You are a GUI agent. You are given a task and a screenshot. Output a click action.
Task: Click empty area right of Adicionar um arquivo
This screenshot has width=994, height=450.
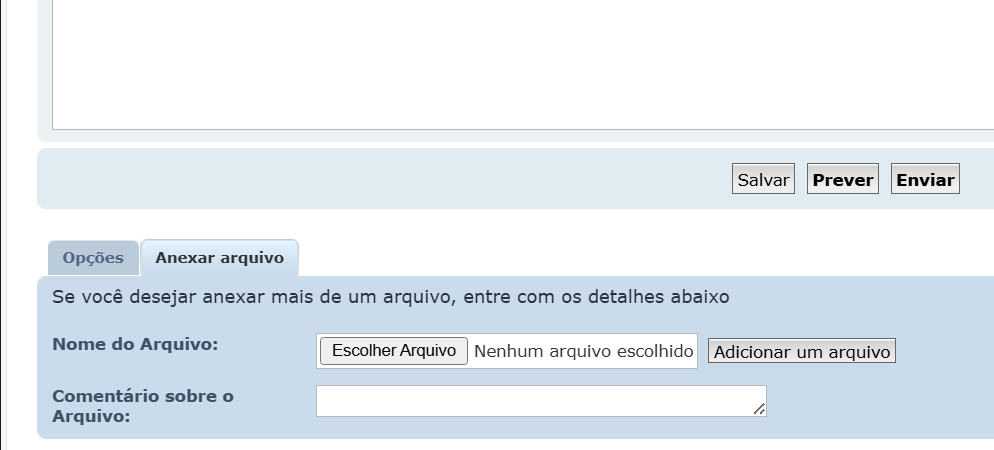[x=945, y=352]
